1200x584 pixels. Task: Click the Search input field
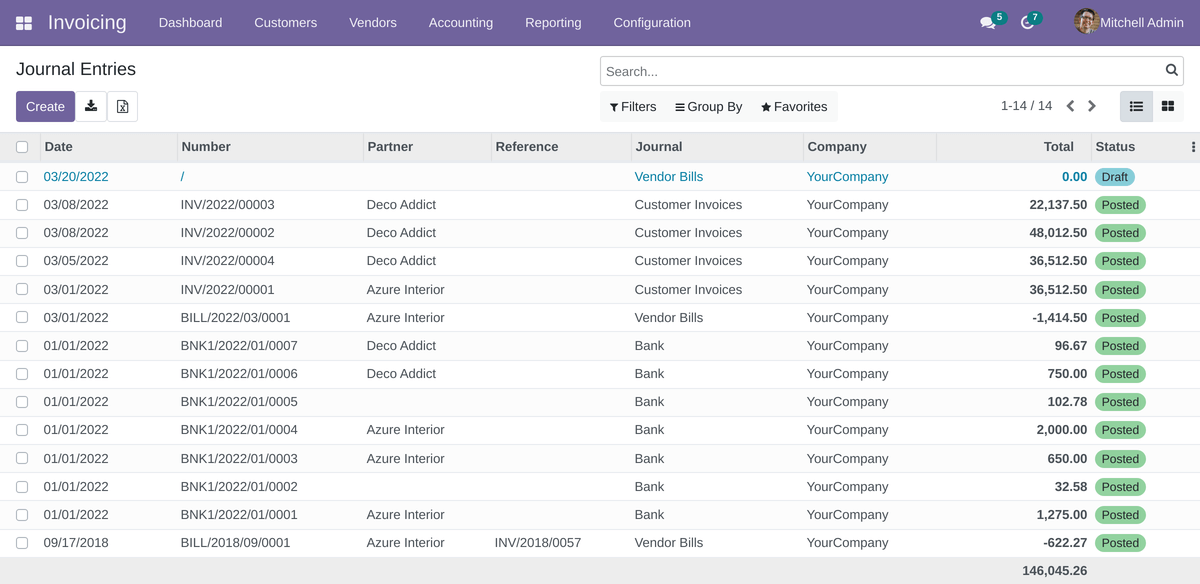pyautogui.click(x=880, y=71)
